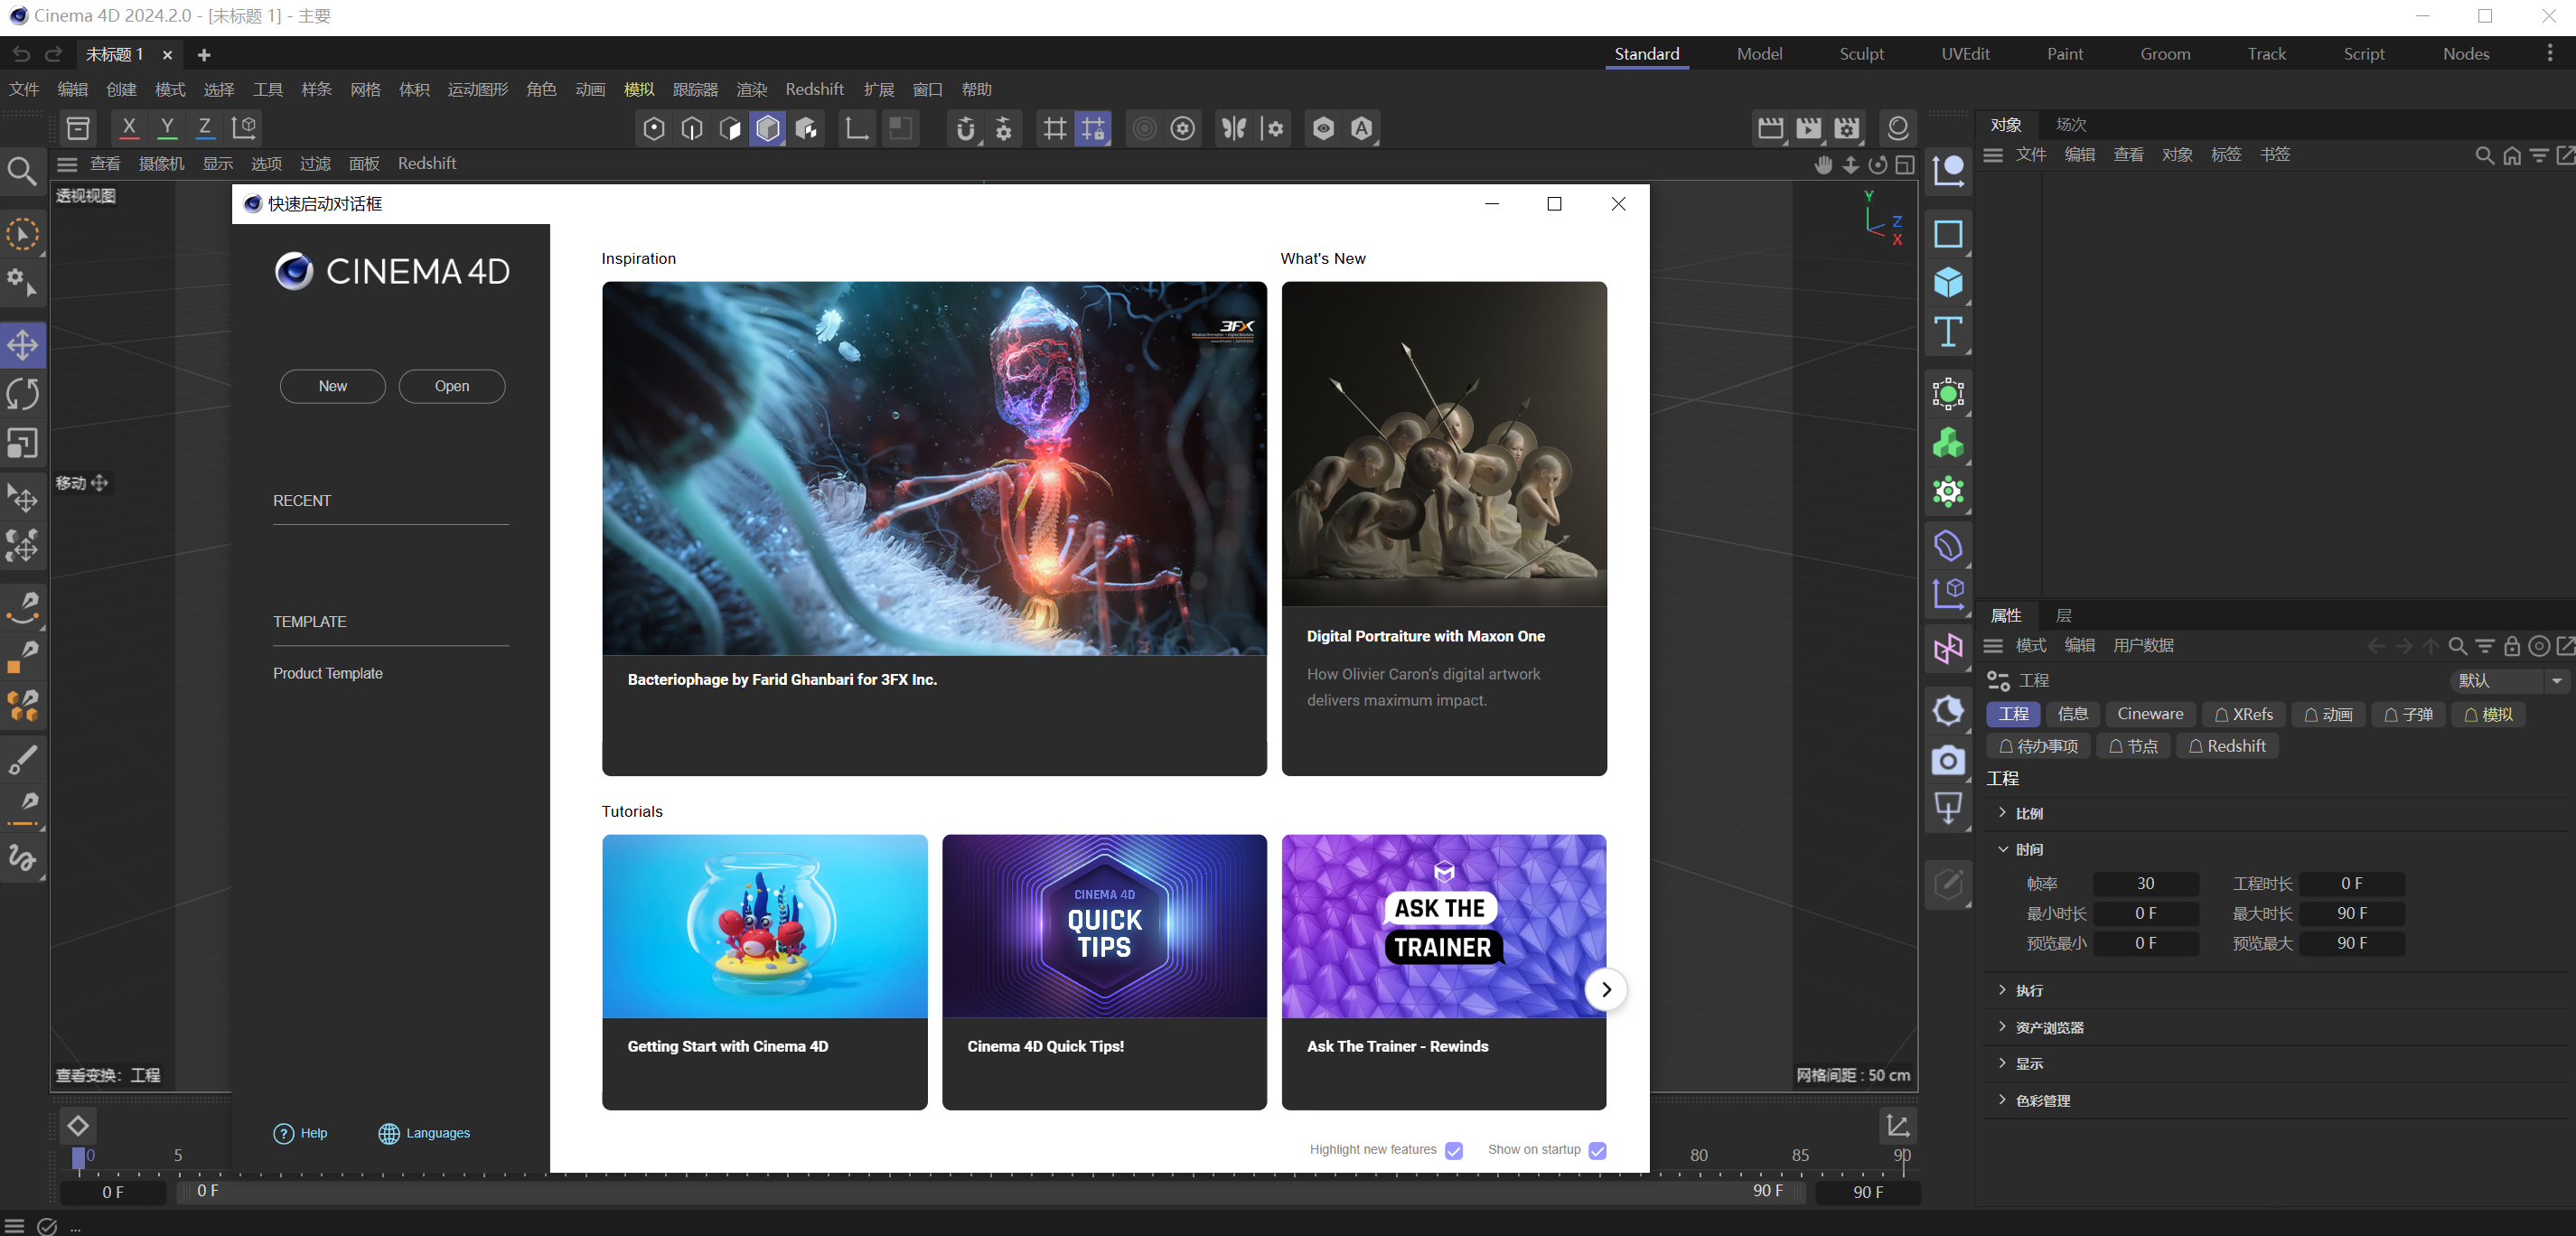Switch to the 场次 tab
Viewport: 2576px width, 1236px height.
(x=2070, y=124)
